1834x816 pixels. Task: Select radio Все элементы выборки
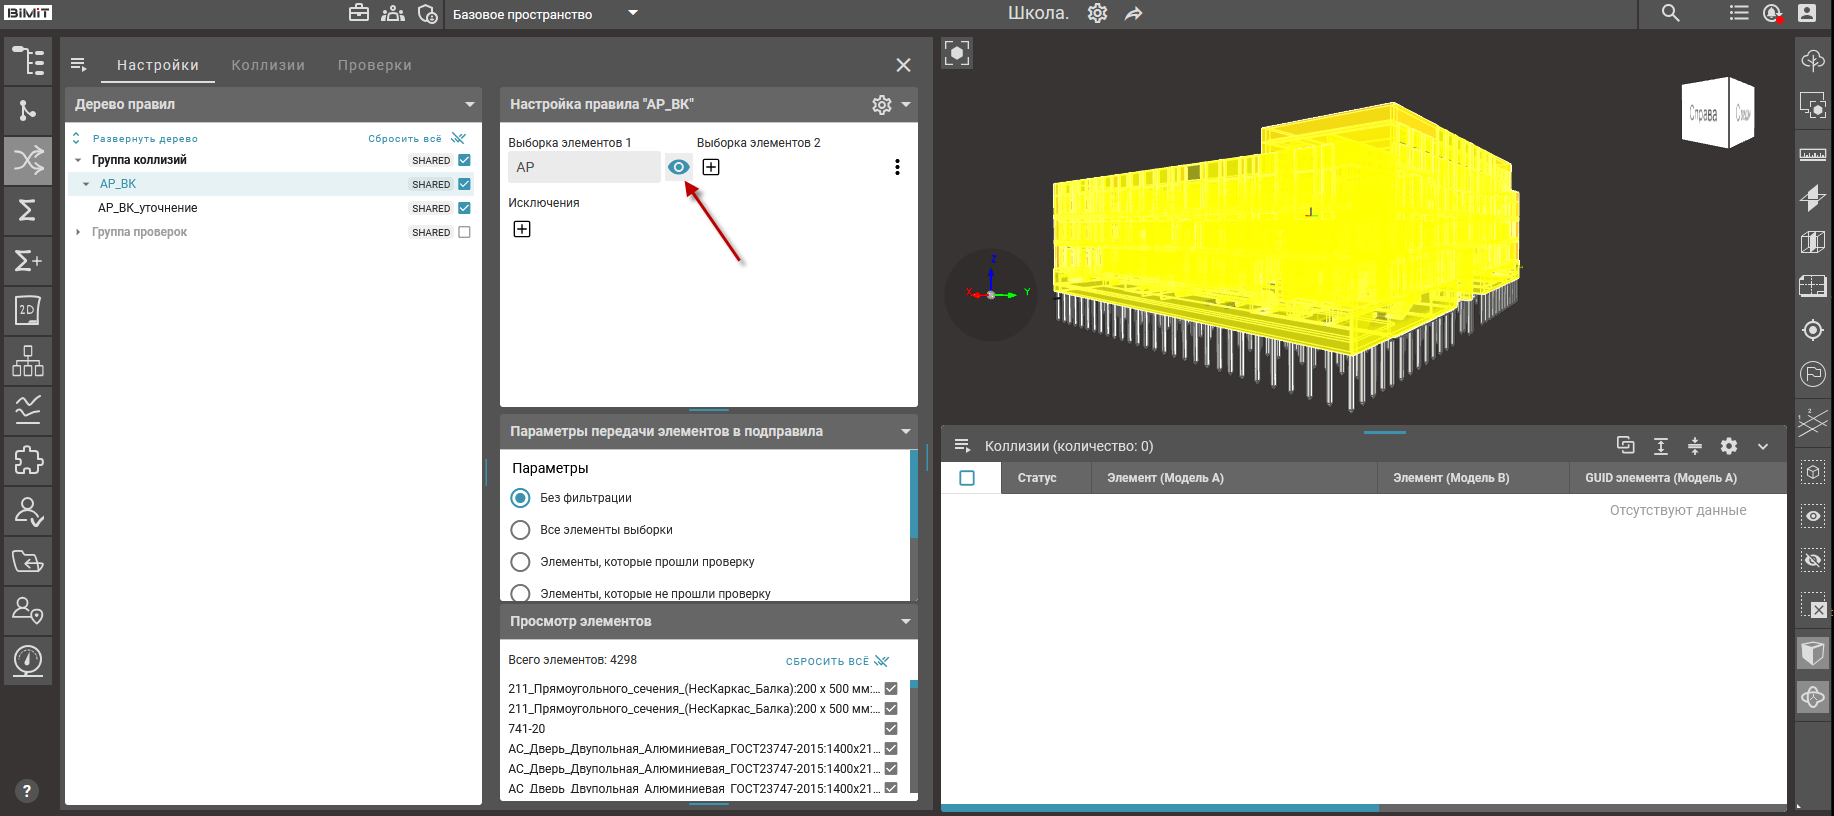point(520,530)
